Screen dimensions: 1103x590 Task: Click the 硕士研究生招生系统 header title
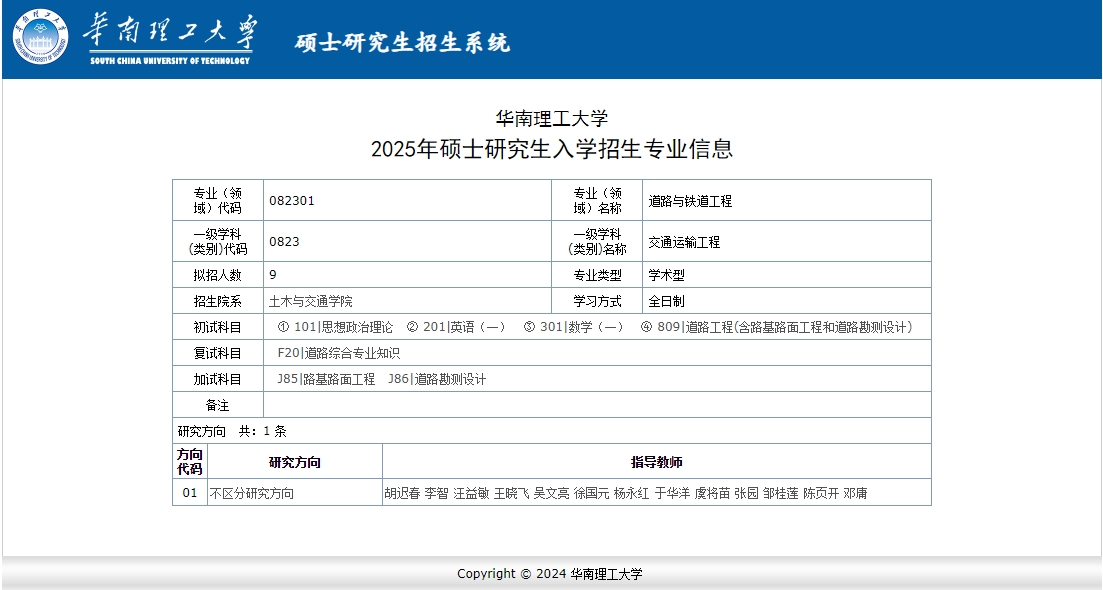[402, 43]
